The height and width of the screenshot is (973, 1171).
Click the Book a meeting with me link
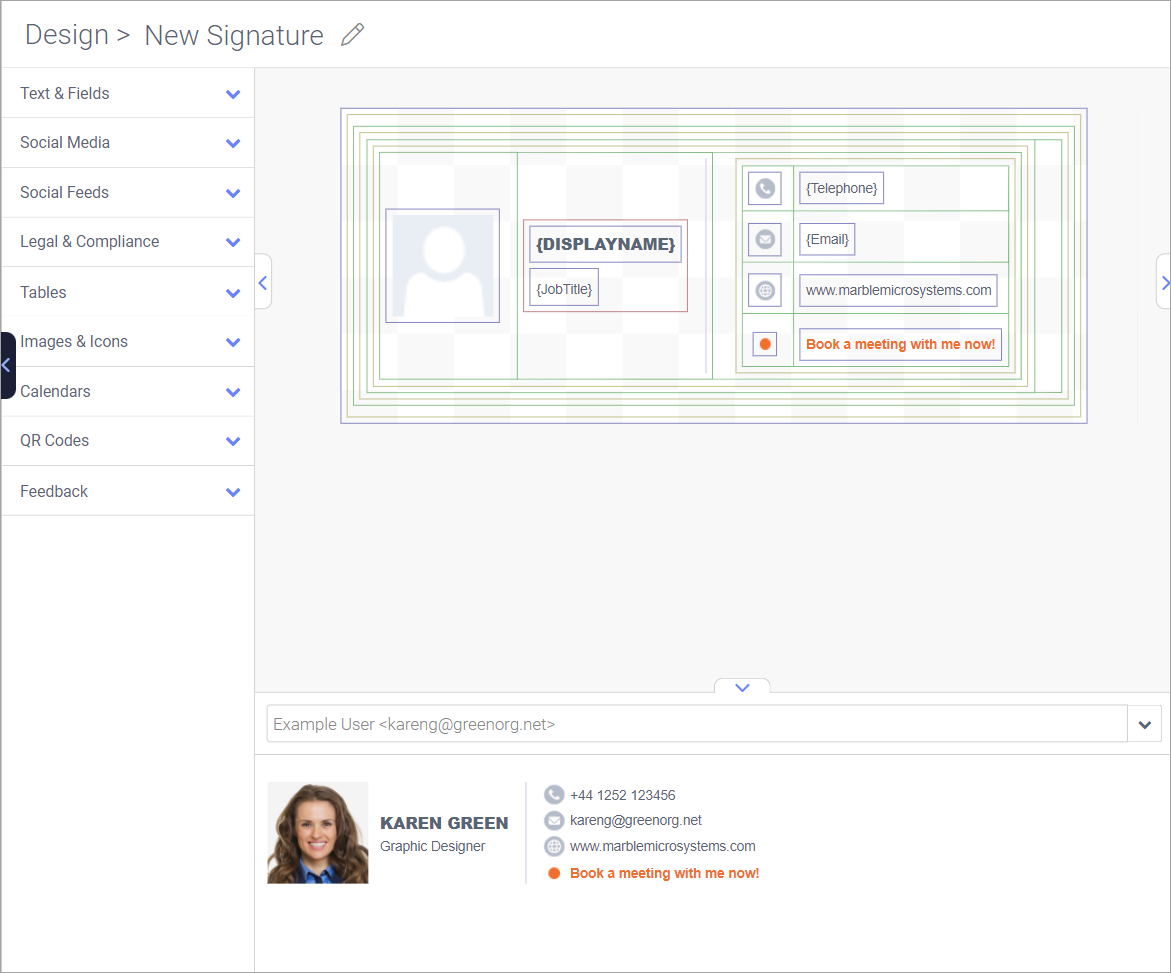pos(664,872)
